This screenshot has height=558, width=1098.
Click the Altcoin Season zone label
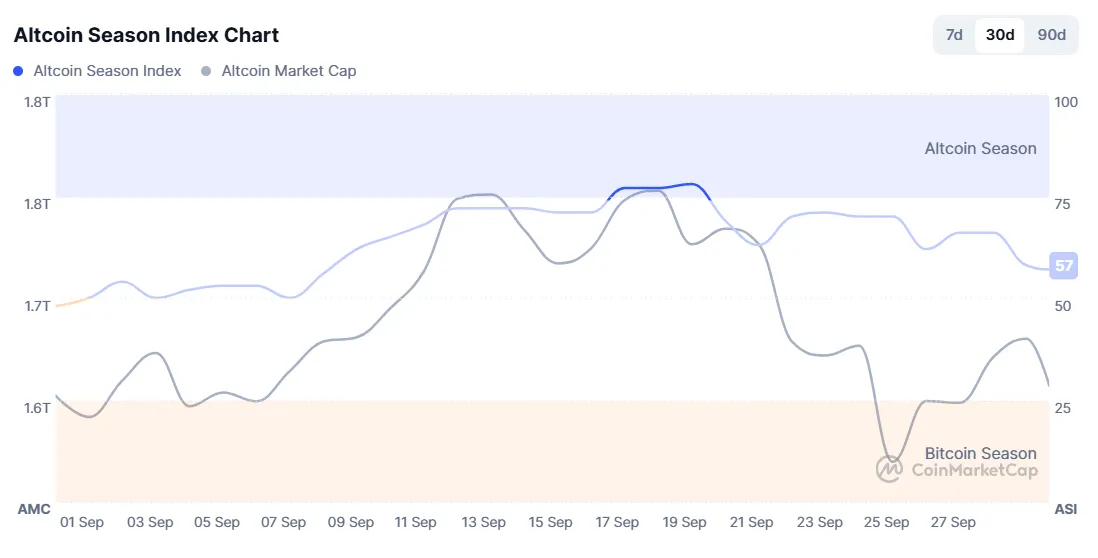(980, 148)
